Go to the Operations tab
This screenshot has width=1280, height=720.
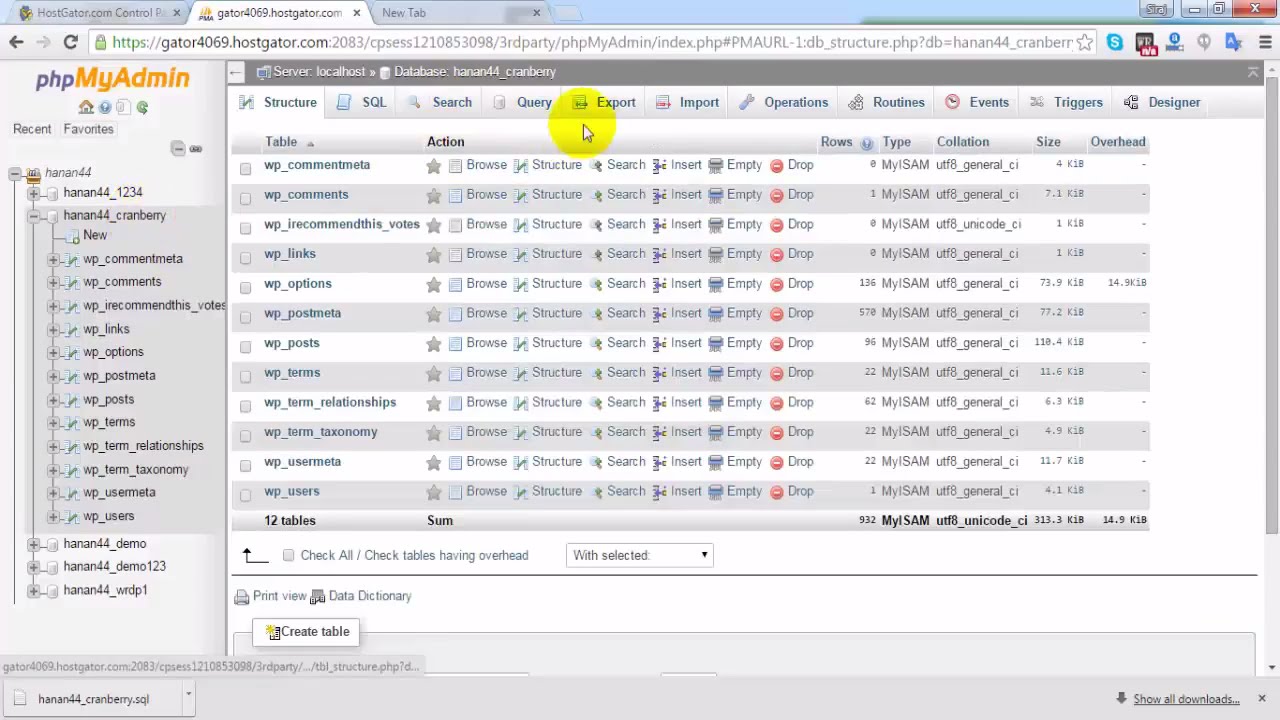(x=784, y=102)
